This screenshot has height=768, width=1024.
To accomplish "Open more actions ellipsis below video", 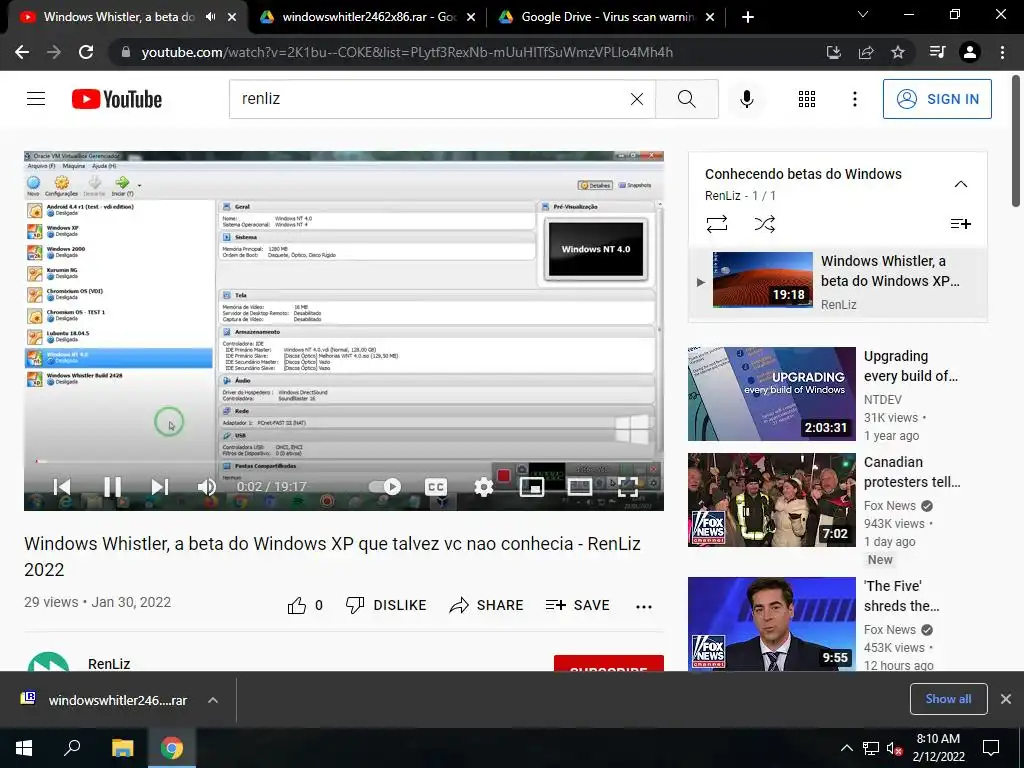I will [644, 606].
